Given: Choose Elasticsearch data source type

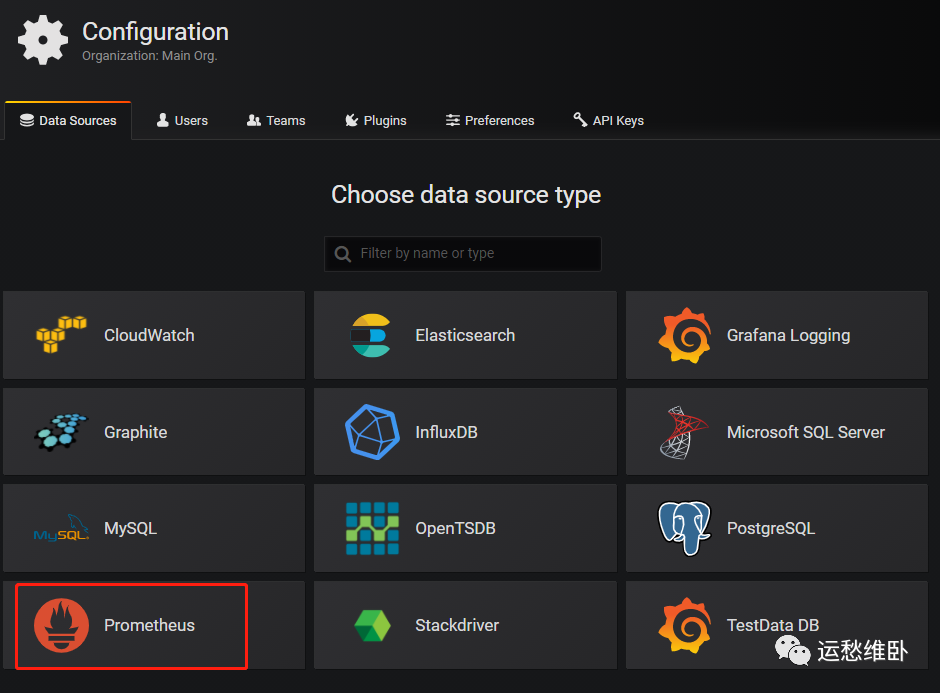Looking at the screenshot, I should (465, 335).
